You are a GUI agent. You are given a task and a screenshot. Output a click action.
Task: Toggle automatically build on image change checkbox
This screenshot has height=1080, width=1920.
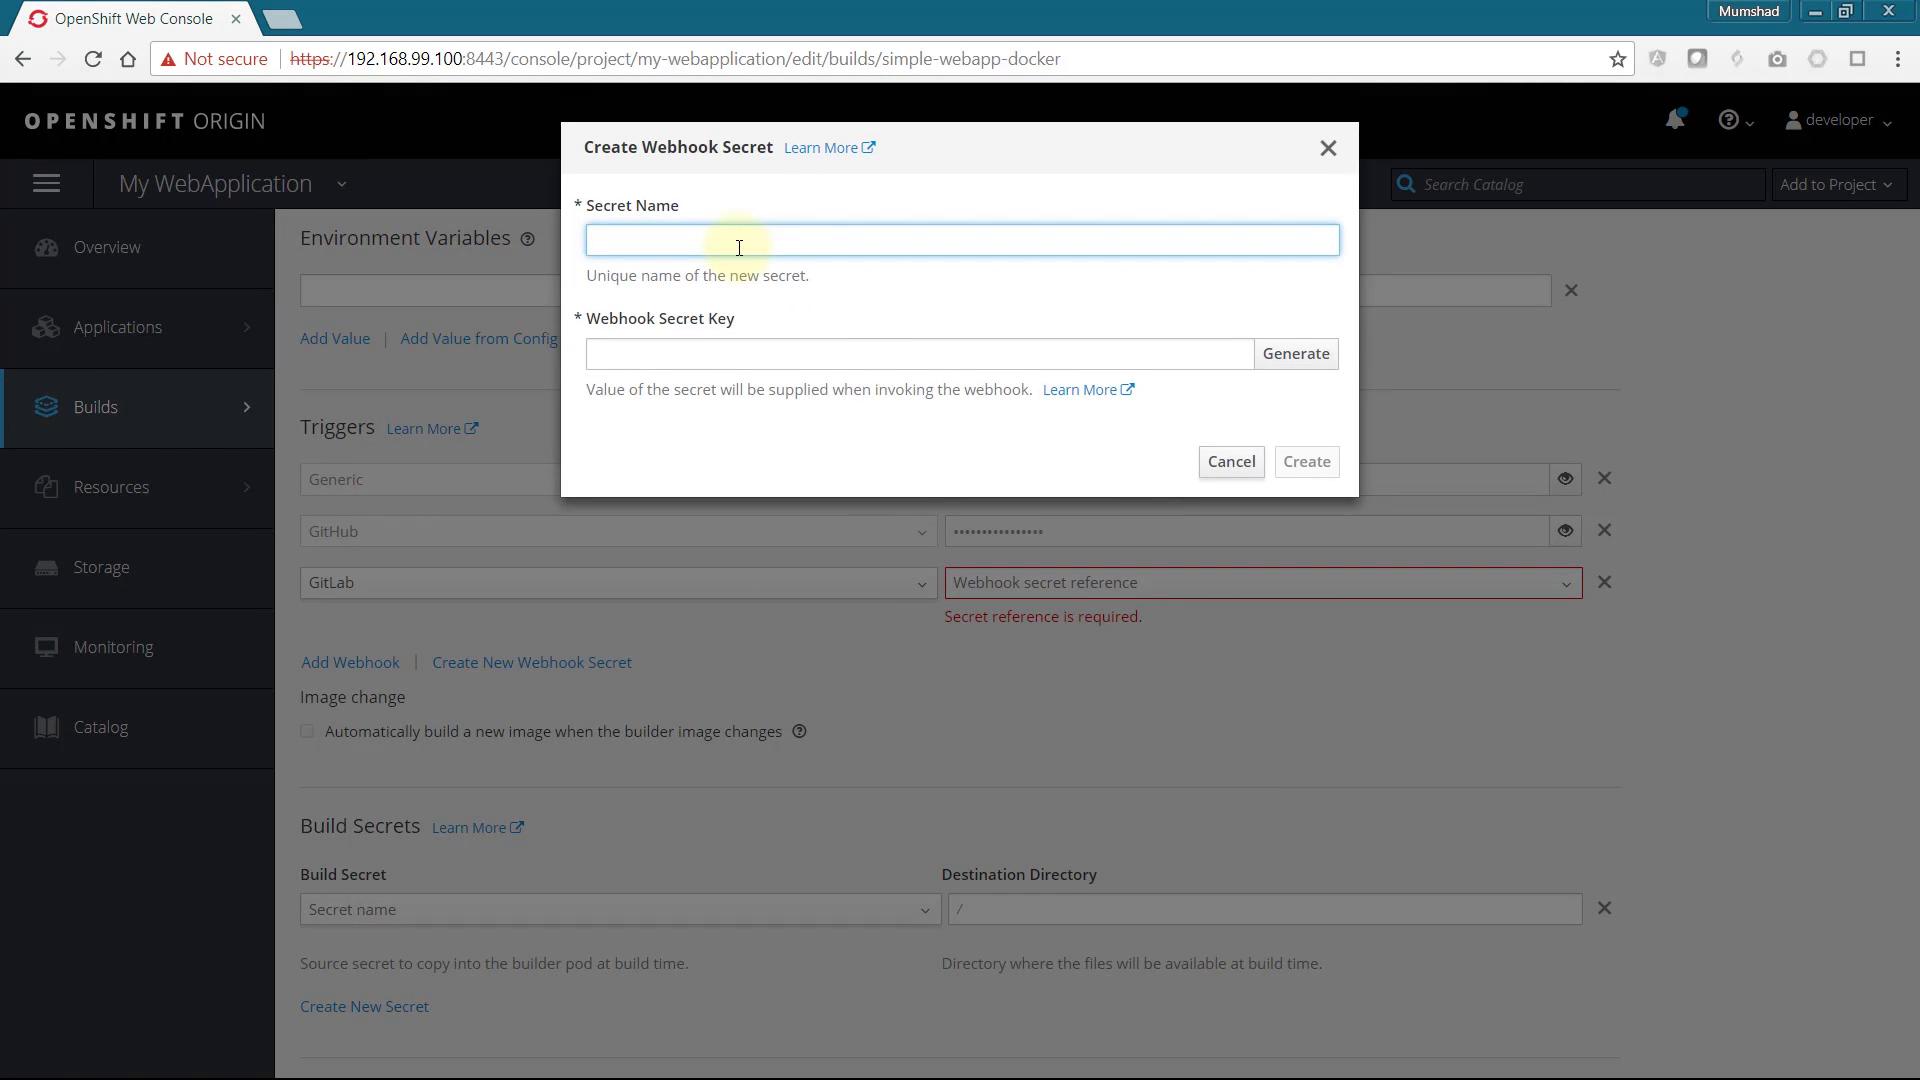[x=307, y=732]
